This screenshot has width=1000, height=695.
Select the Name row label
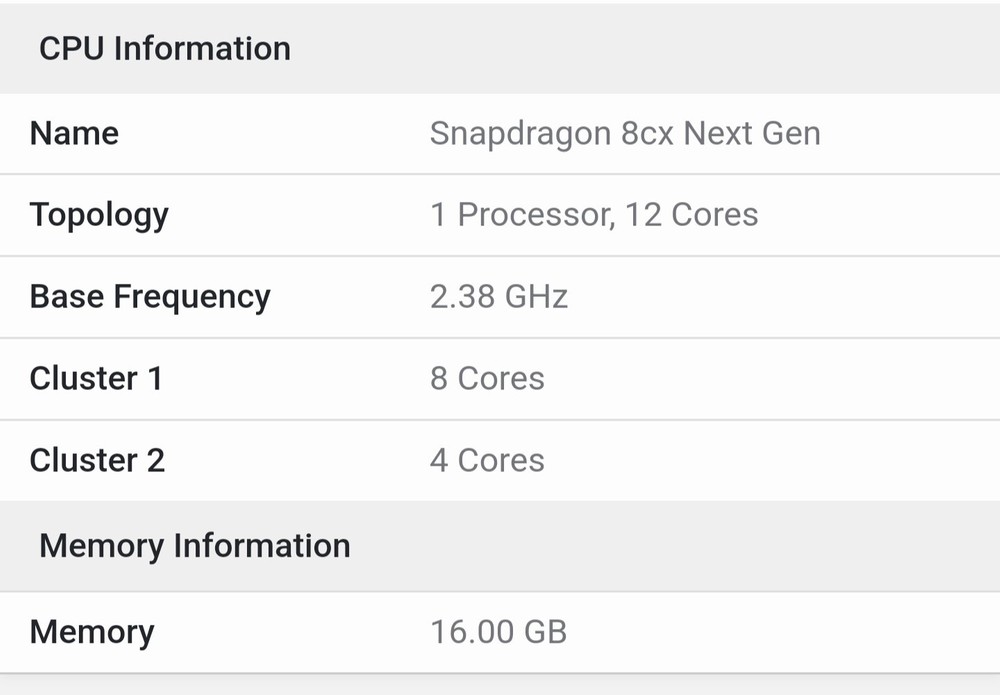(x=74, y=133)
